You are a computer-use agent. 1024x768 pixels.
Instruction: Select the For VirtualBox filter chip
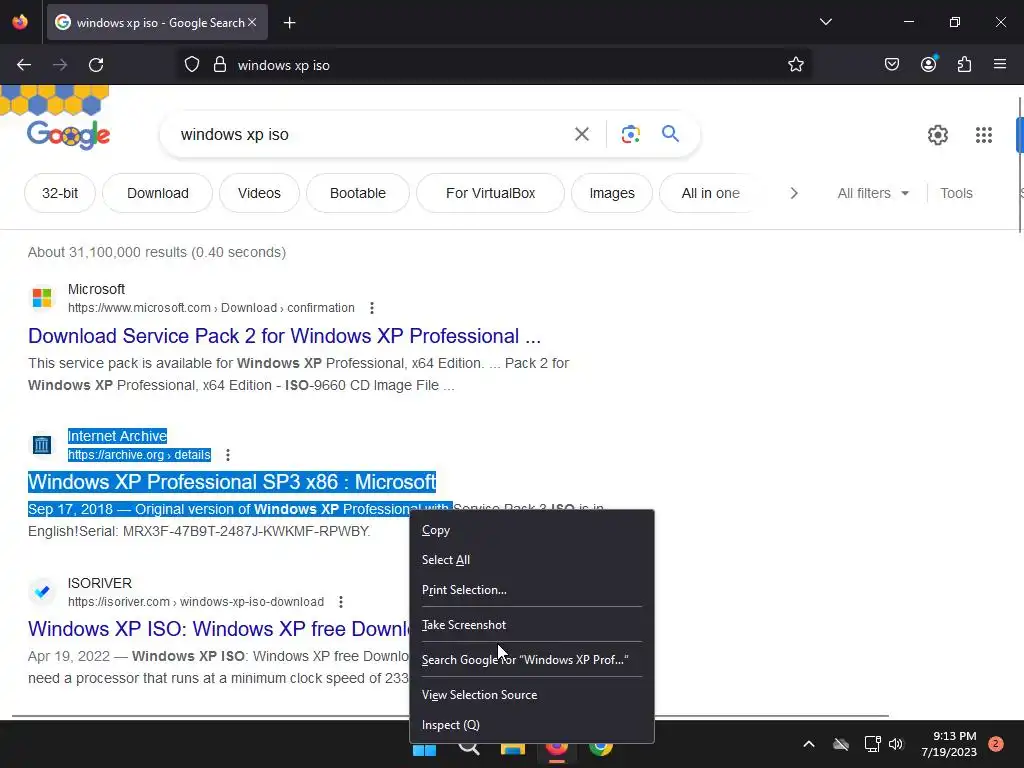pos(490,193)
